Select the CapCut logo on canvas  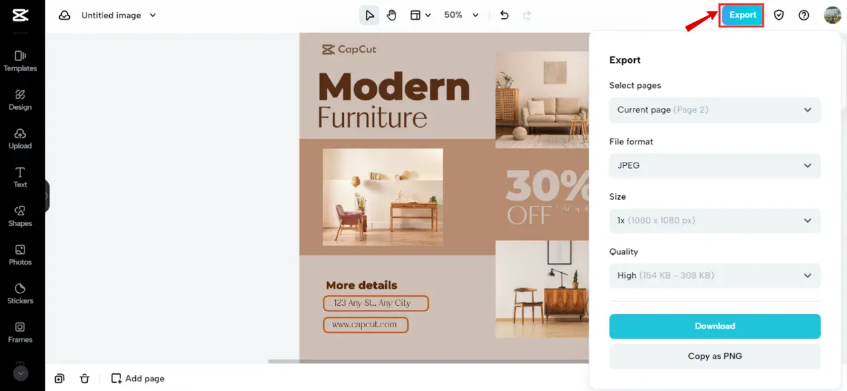348,50
